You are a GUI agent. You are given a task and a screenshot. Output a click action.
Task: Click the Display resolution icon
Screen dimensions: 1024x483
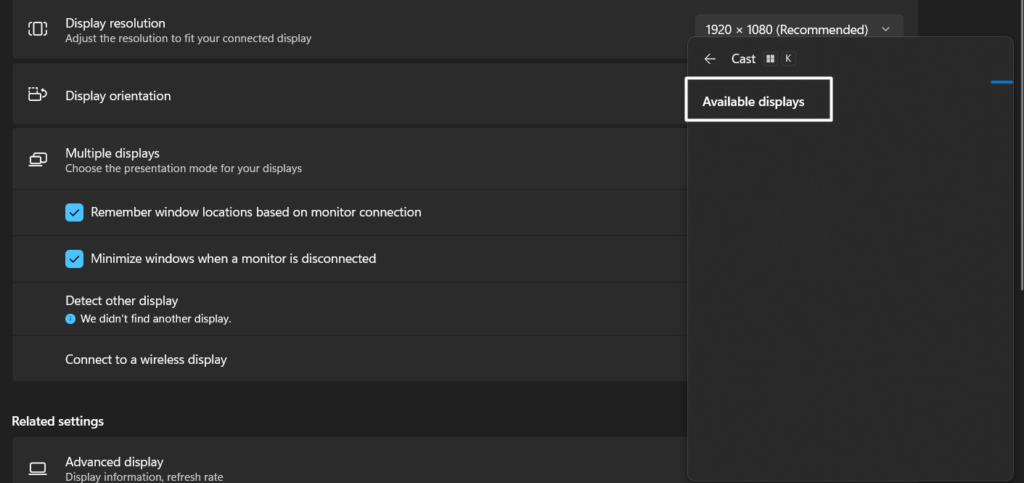(37, 29)
